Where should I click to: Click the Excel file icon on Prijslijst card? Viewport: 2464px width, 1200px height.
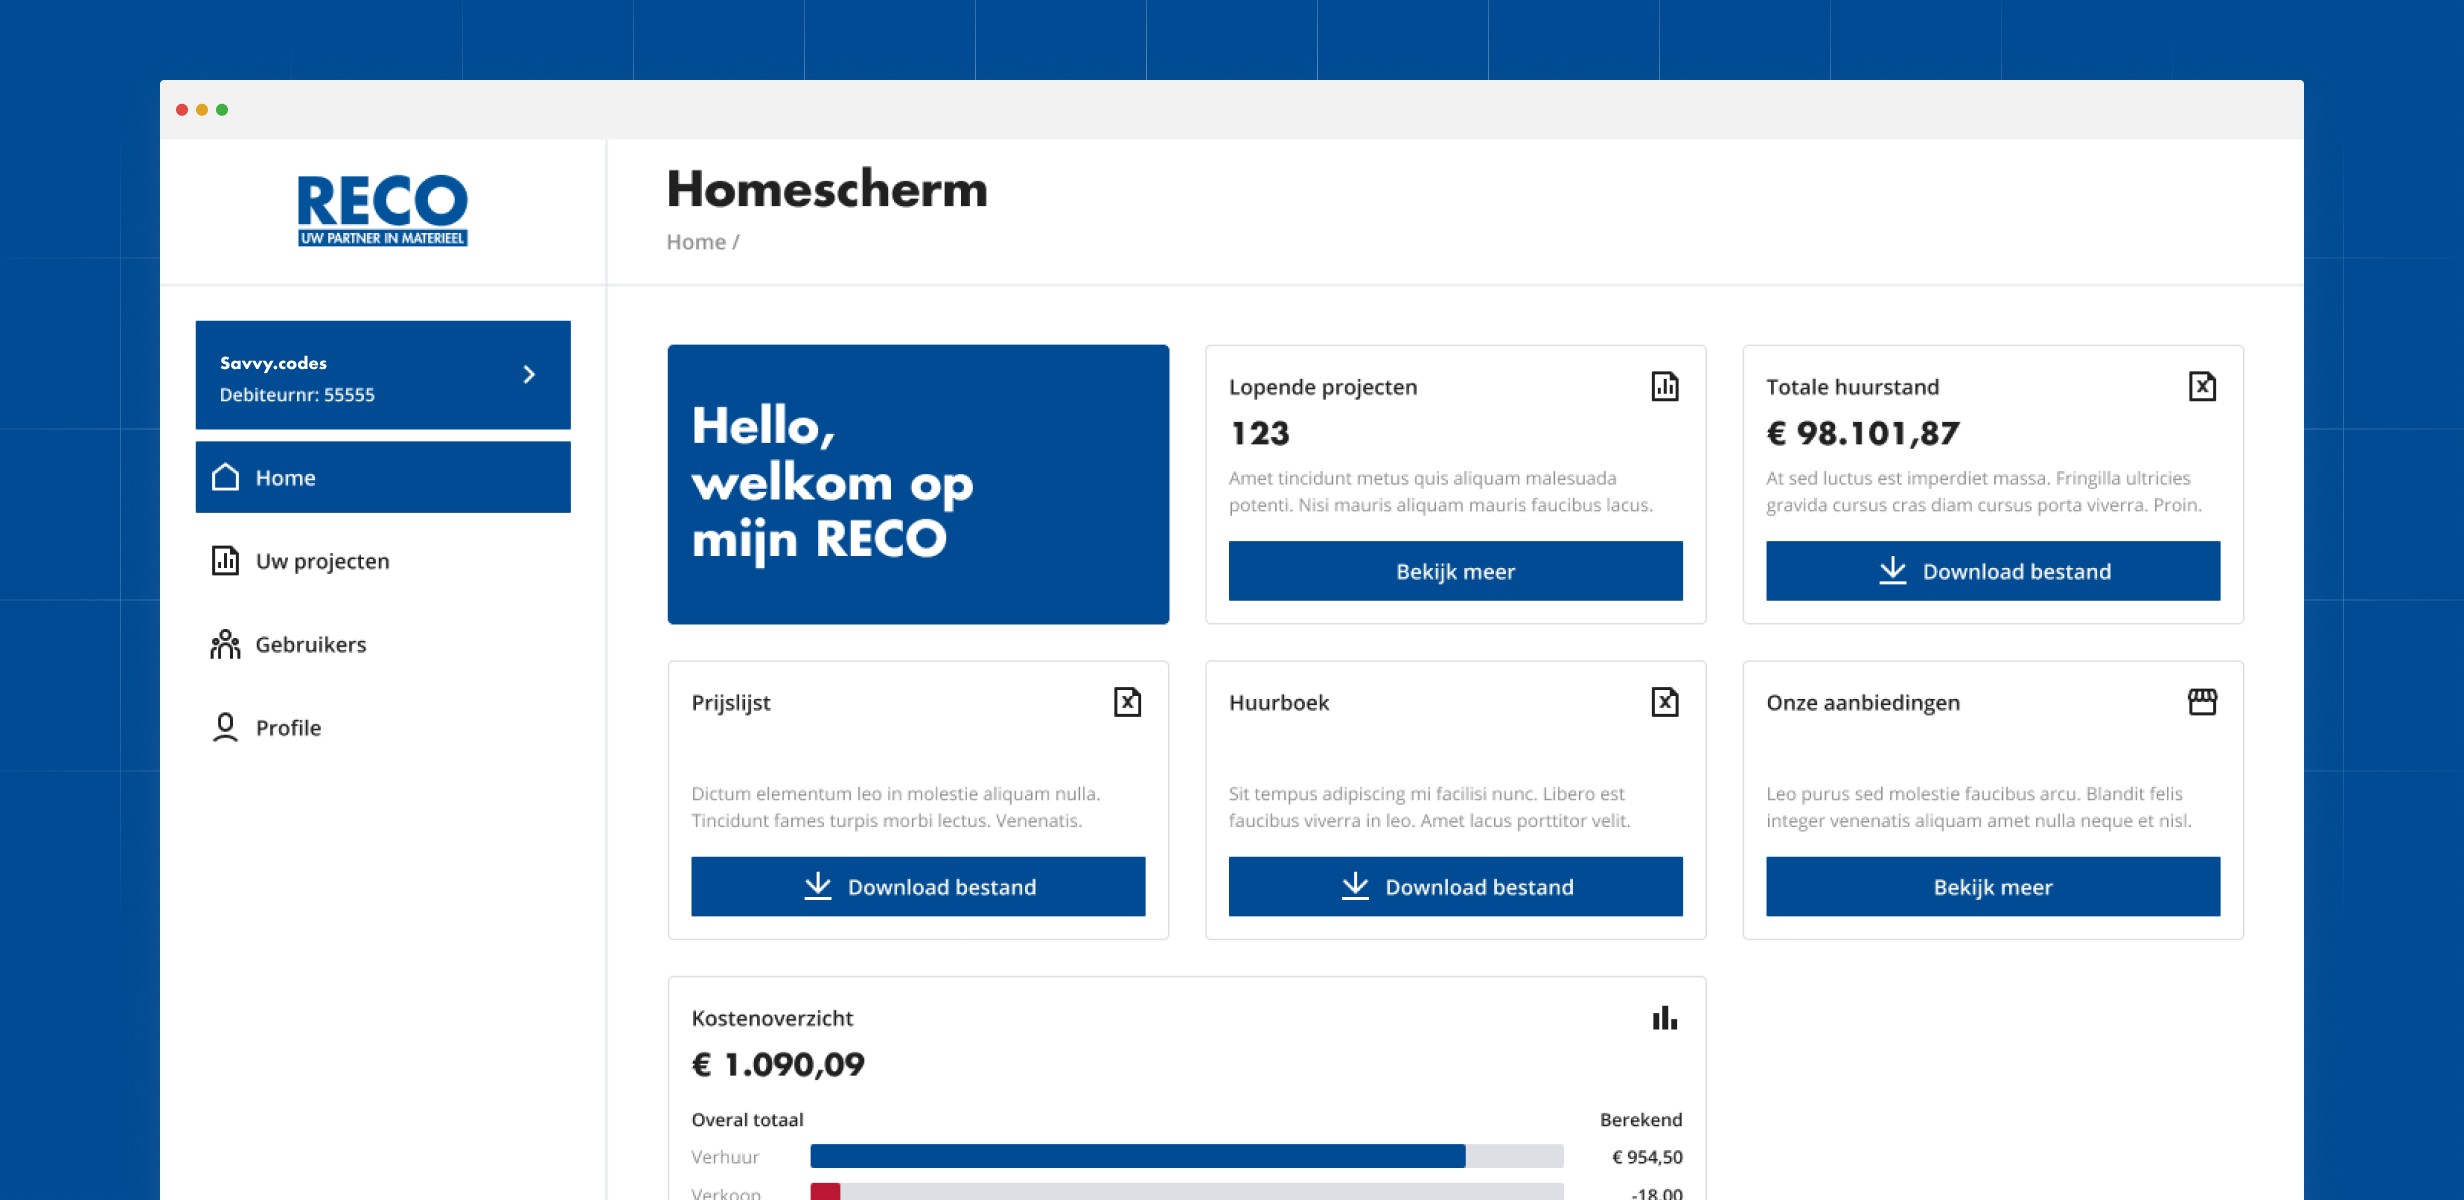[1127, 702]
